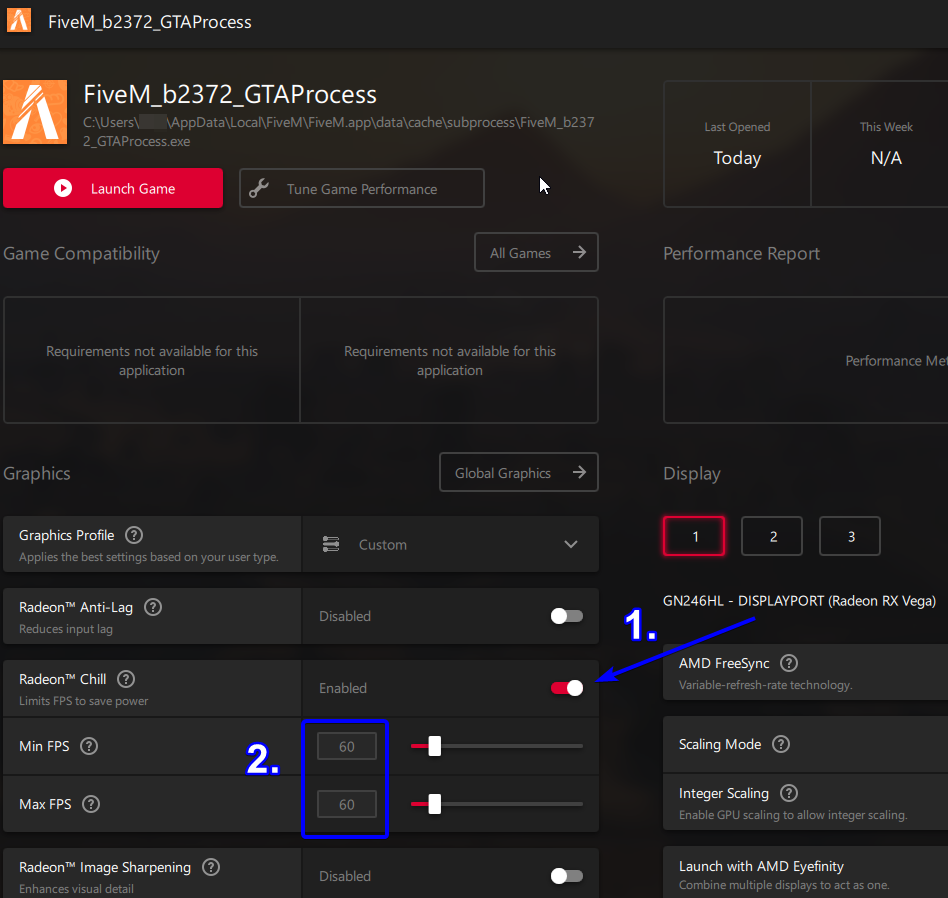Turn on Radeon Image Sharpening toggle
This screenshot has height=898, width=948.
[x=567, y=876]
